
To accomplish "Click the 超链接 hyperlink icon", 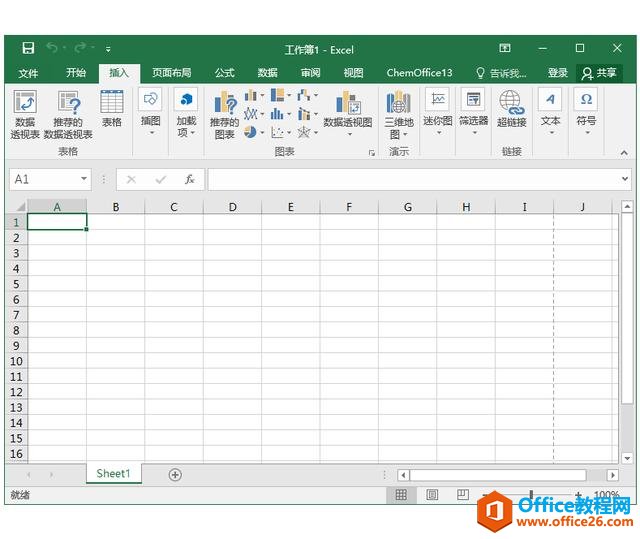I will (x=511, y=109).
